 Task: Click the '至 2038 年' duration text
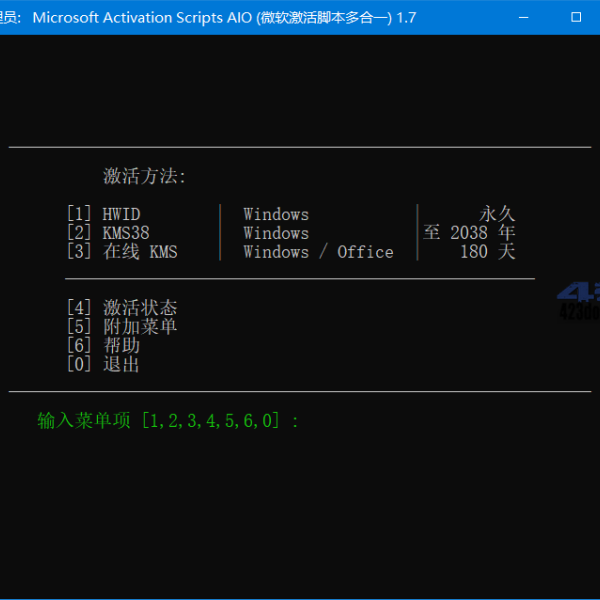469,233
